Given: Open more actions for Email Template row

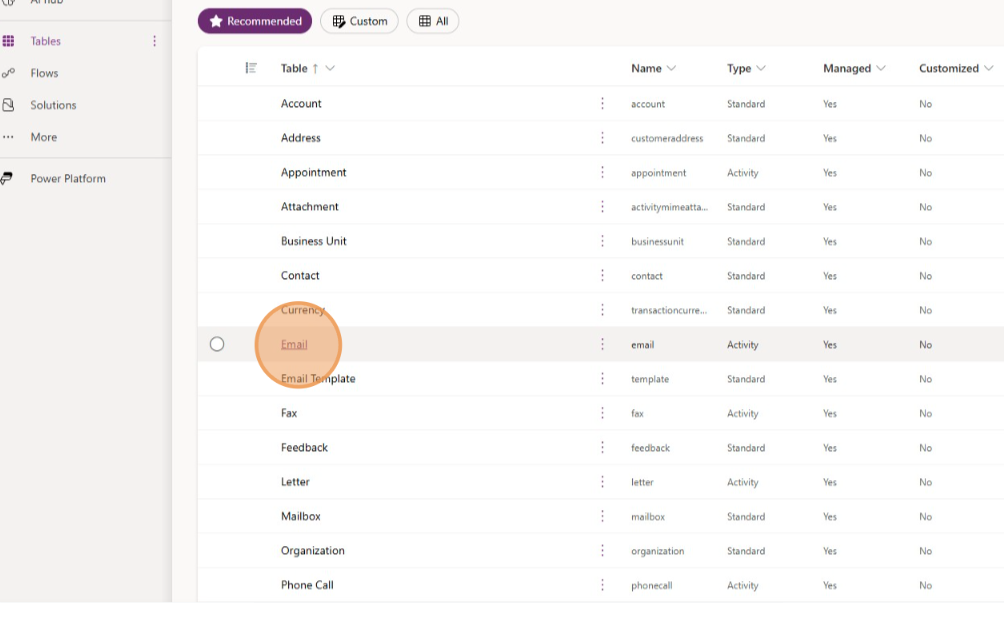Looking at the screenshot, I should point(602,379).
